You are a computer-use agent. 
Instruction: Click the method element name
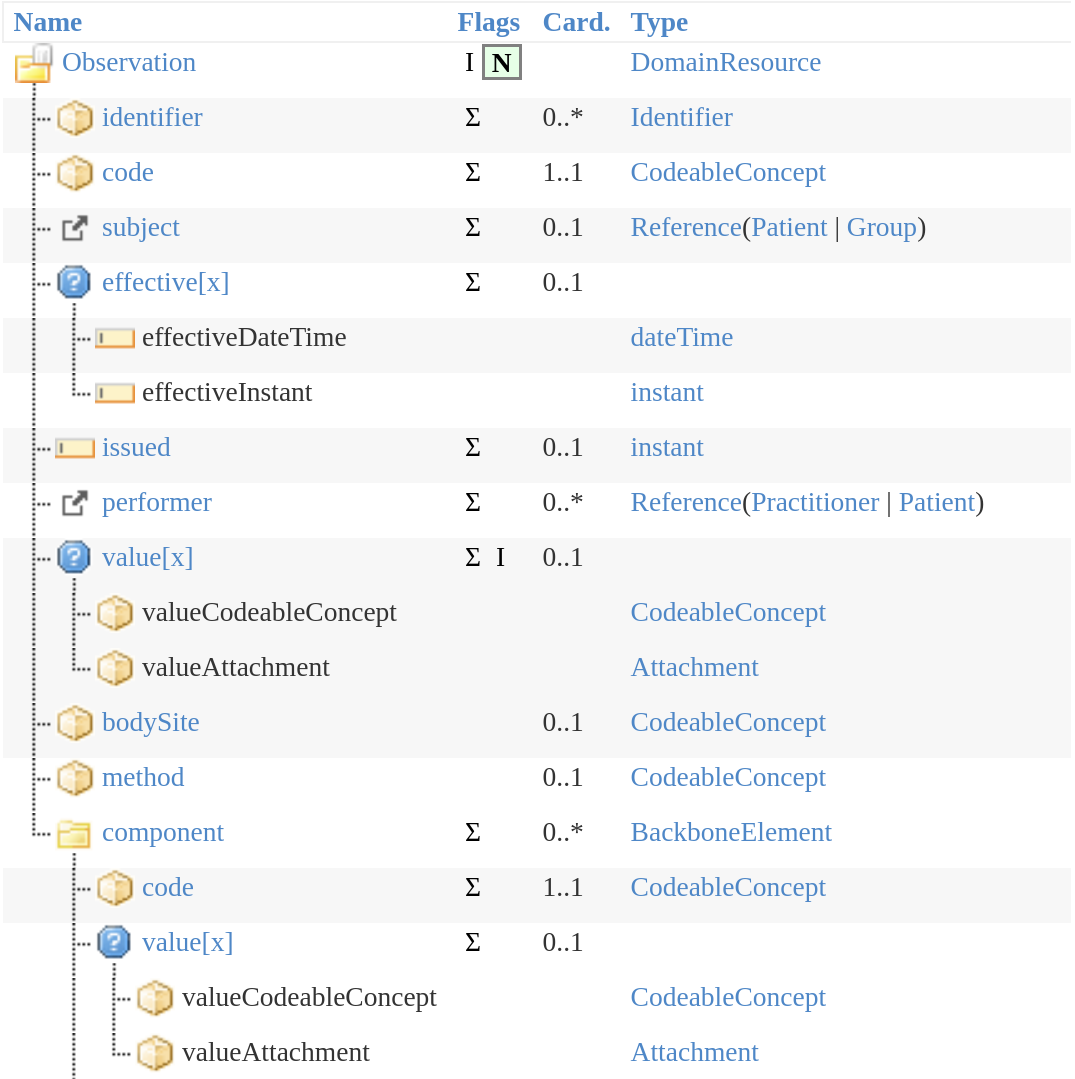click(143, 778)
